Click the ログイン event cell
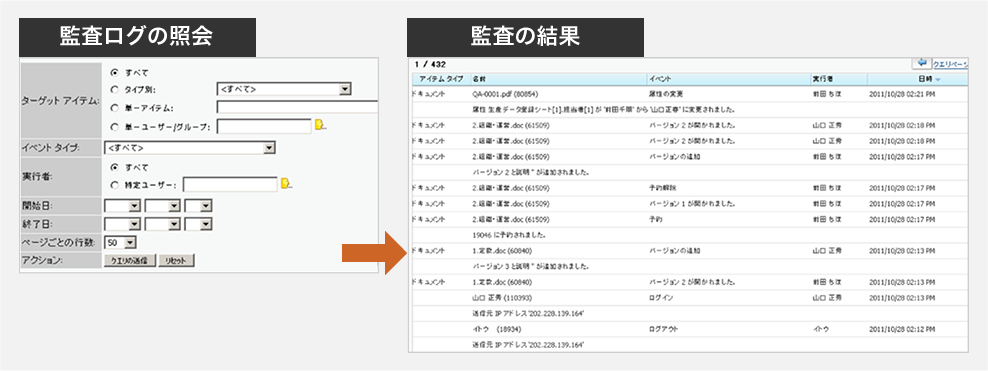Image resolution: width=988 pixels, height=371 pixels. pyautogui.click(x=662, y=297)
